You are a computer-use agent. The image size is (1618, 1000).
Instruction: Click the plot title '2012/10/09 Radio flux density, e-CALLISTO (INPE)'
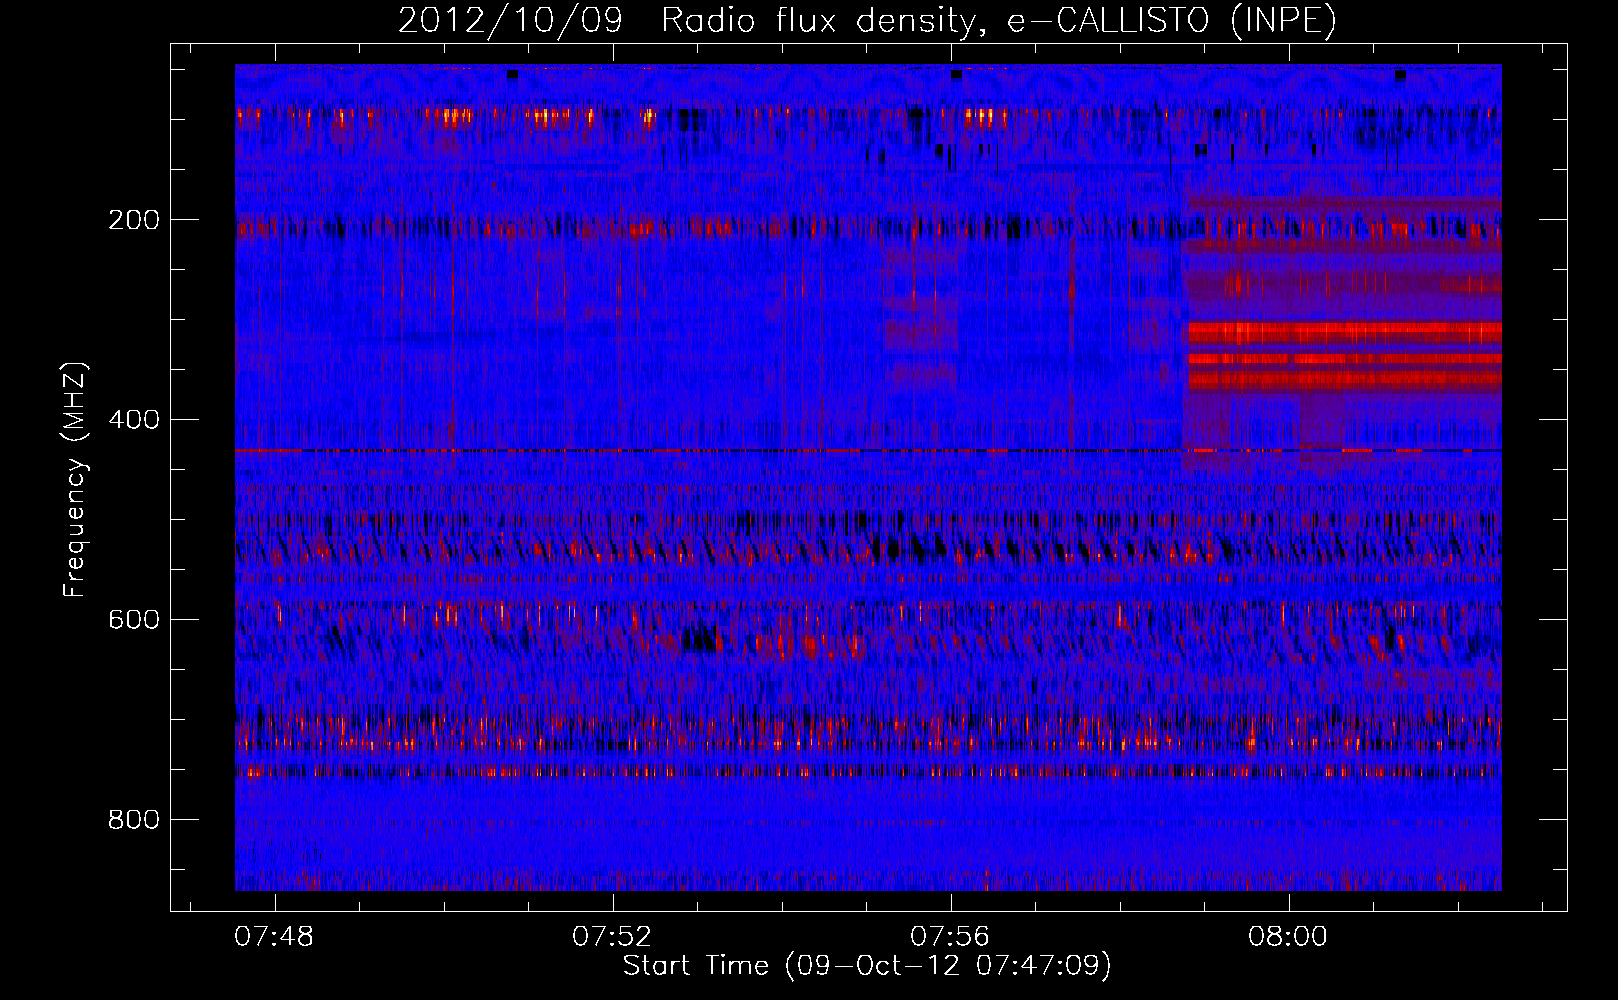[x=867, y=21]
